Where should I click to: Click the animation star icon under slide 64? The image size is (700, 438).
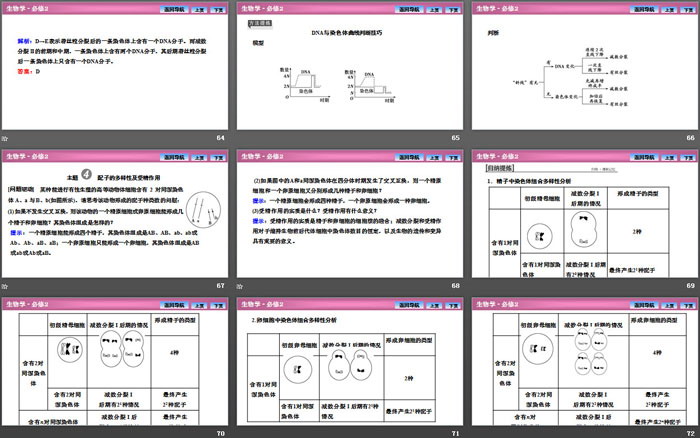(4, 138)
